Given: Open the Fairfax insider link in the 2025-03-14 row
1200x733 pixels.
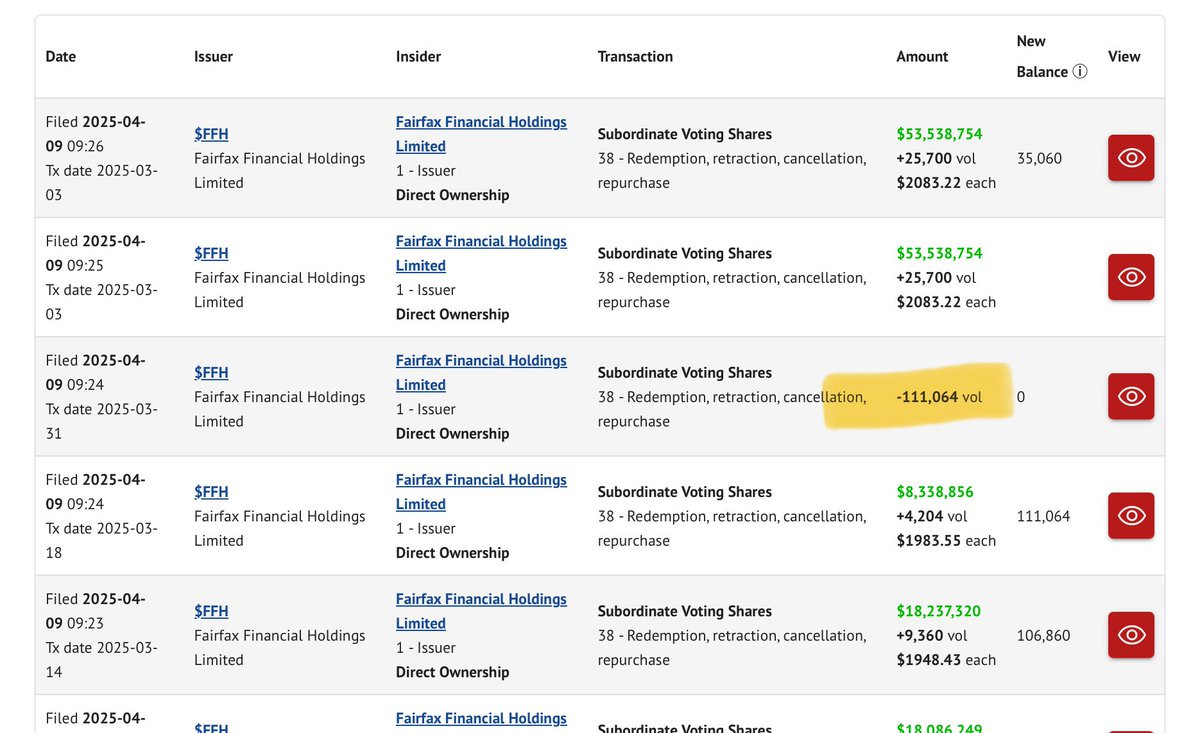Looking at the screenshot, I should click(x=481, y=599).
